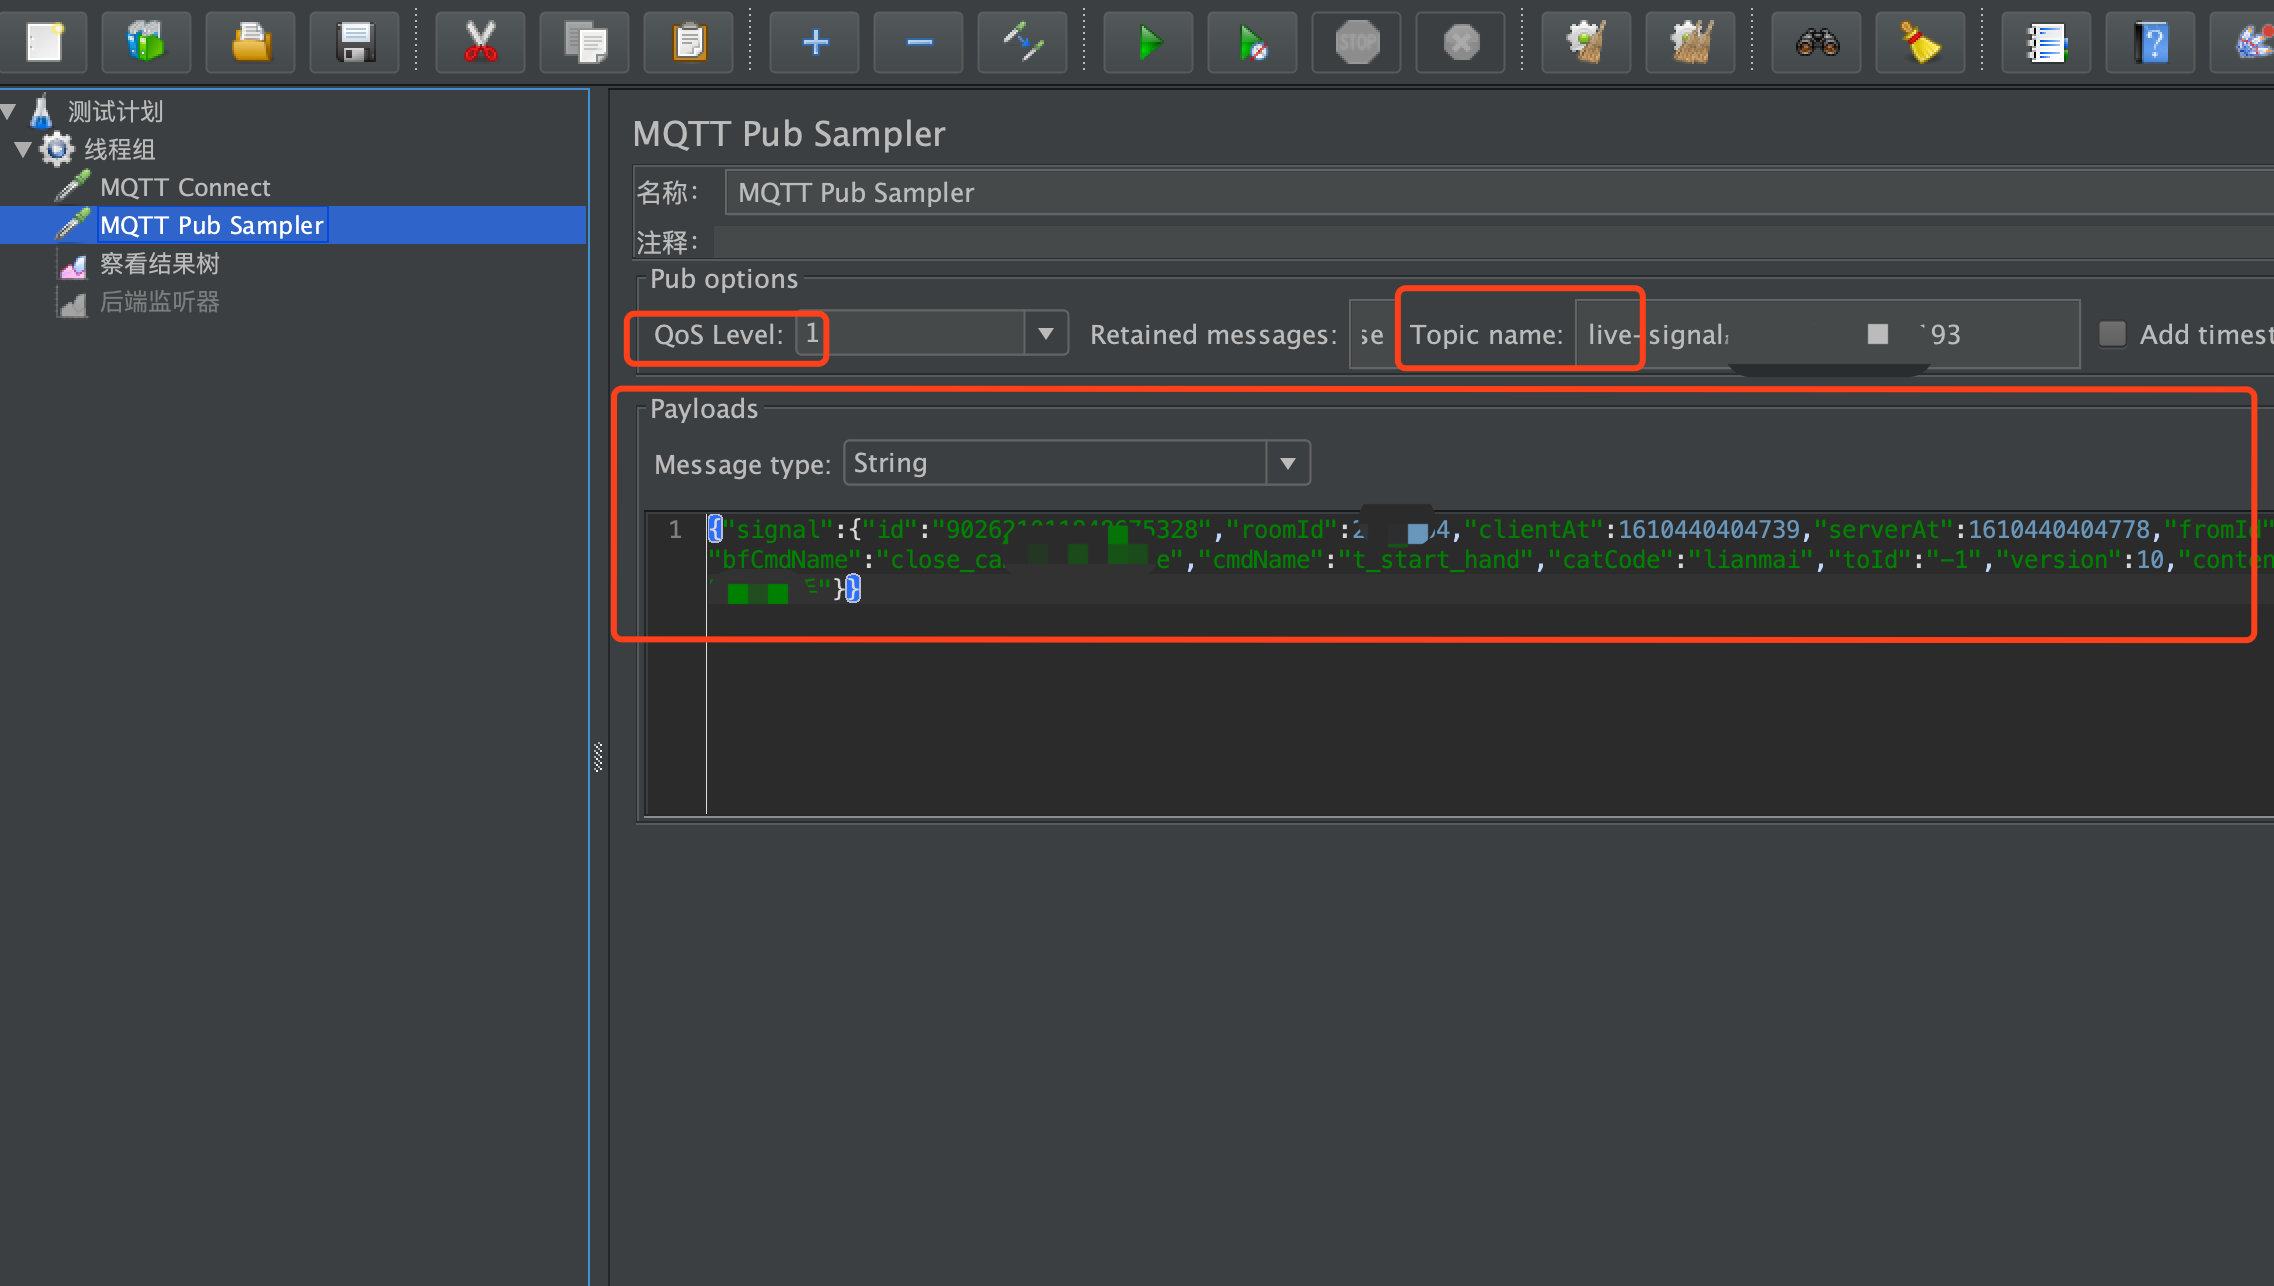The height and width of the screenshot is (1286, 2274).
Task: Open the Function helper dialog icon
Action: (x=2046, y=42)
